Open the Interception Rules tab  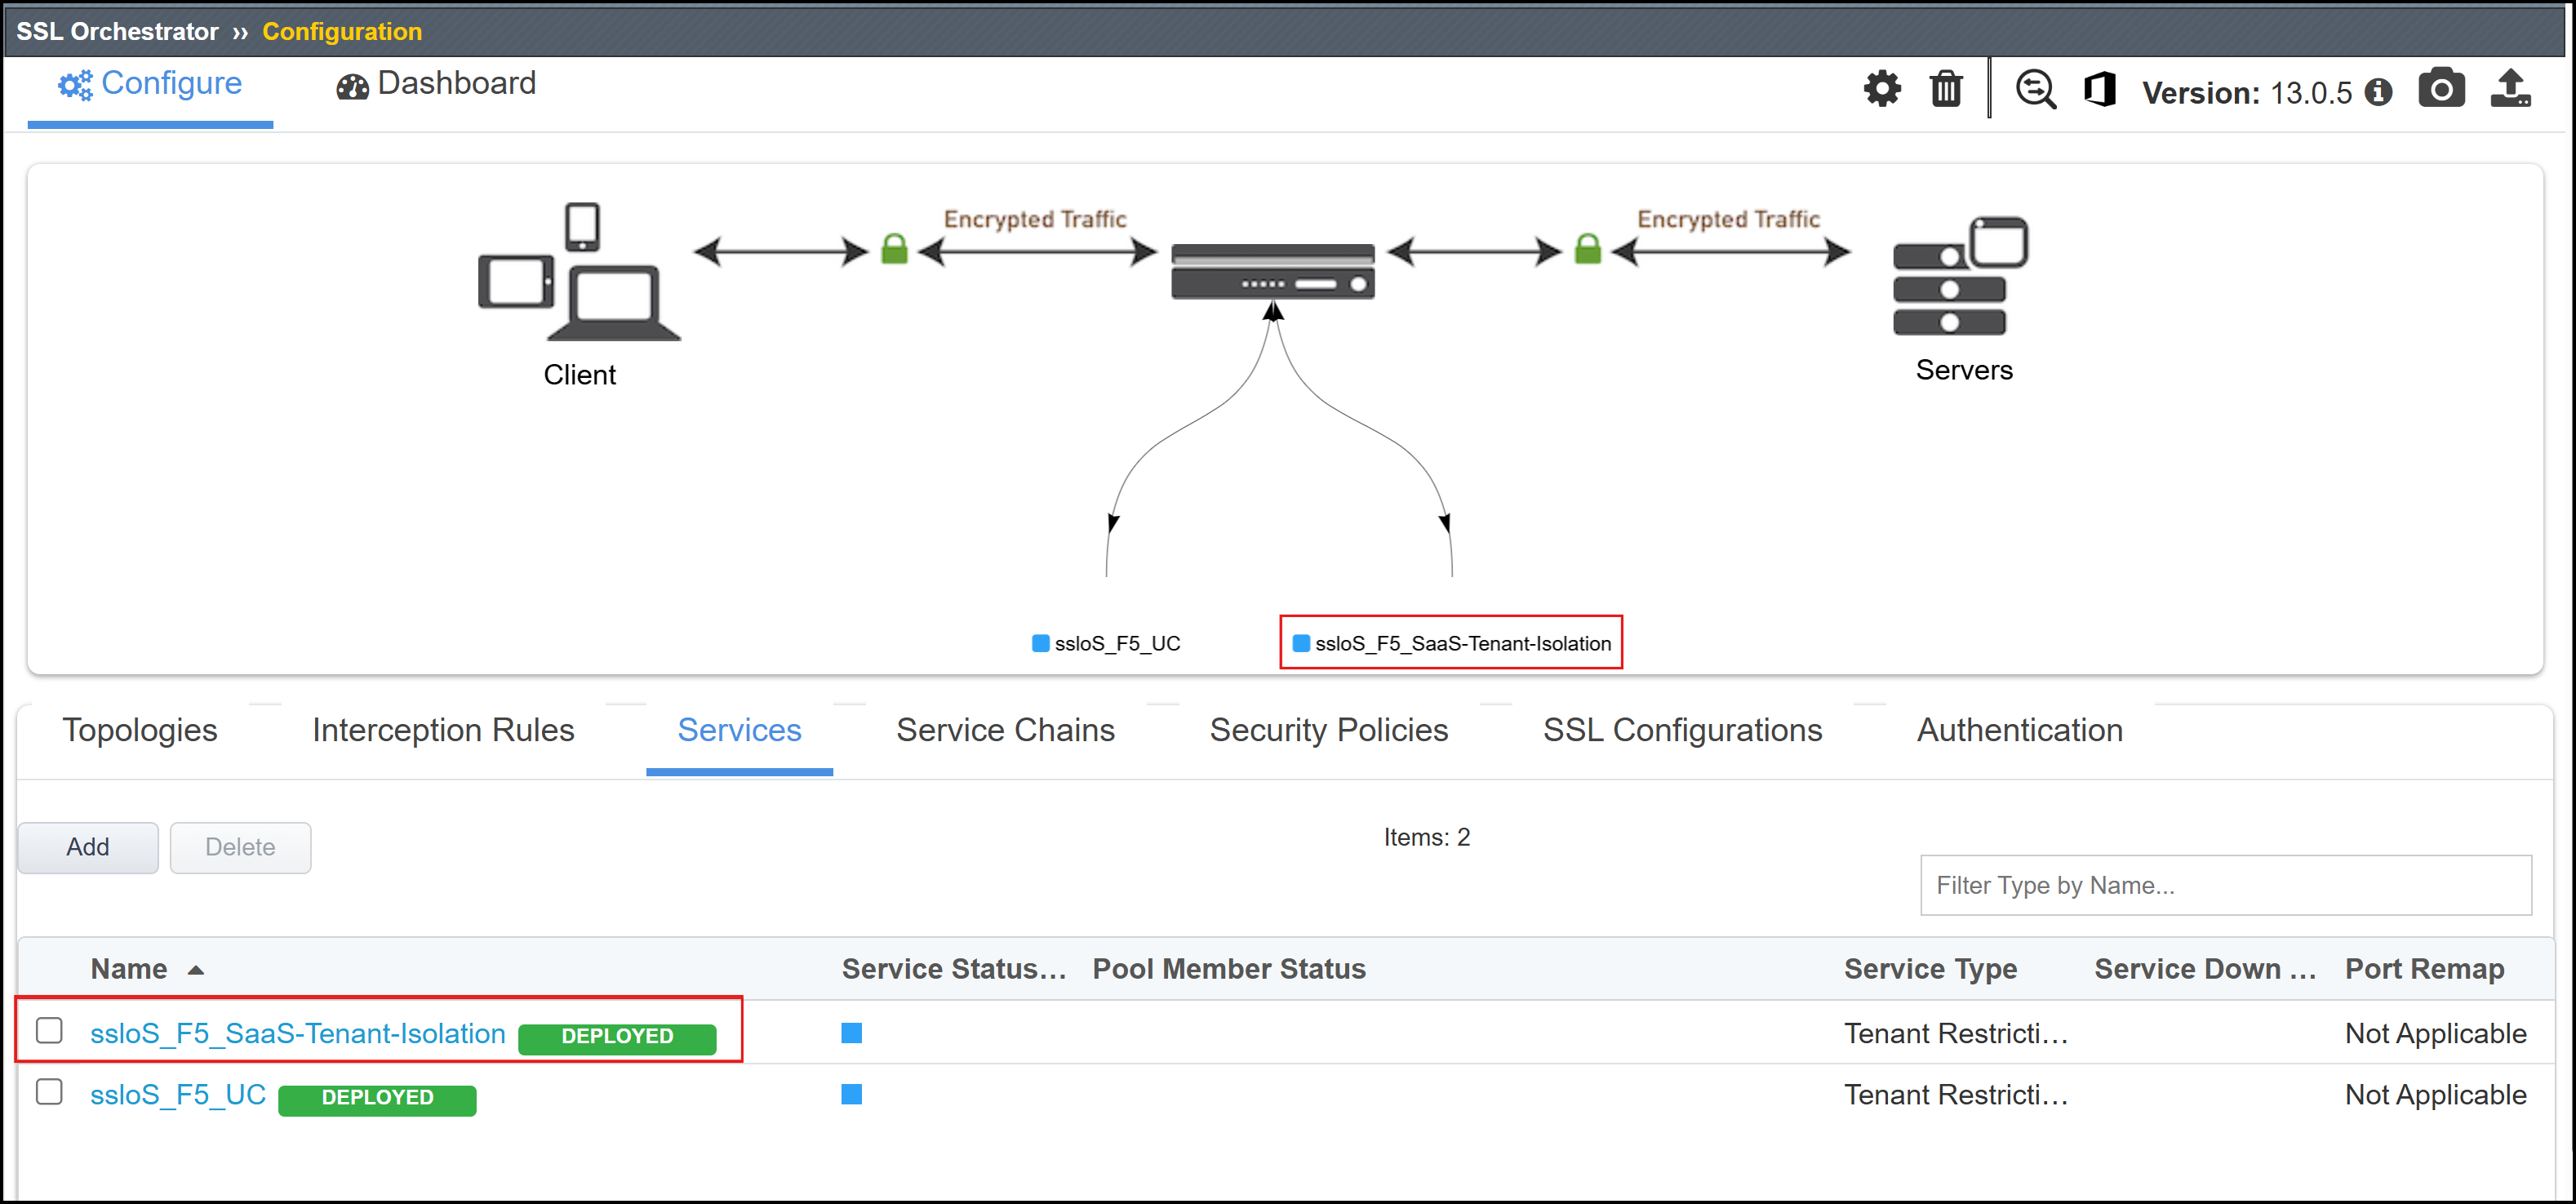443,731
